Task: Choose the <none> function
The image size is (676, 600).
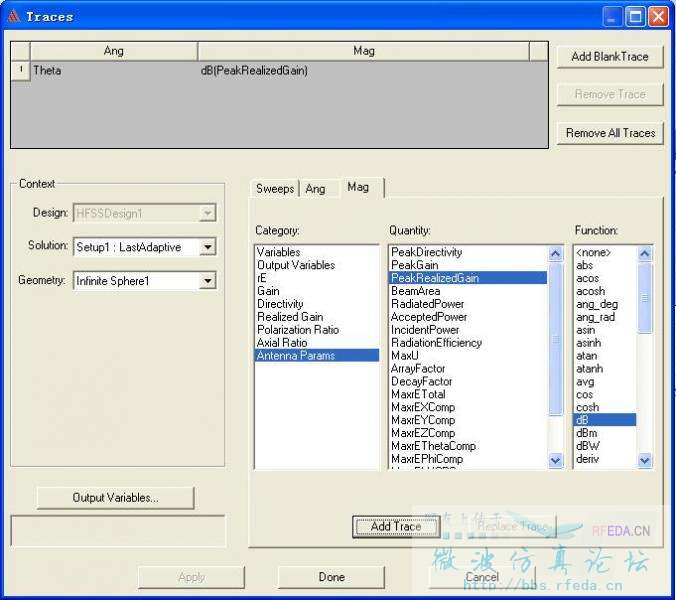Action: (x=593, y=253)
